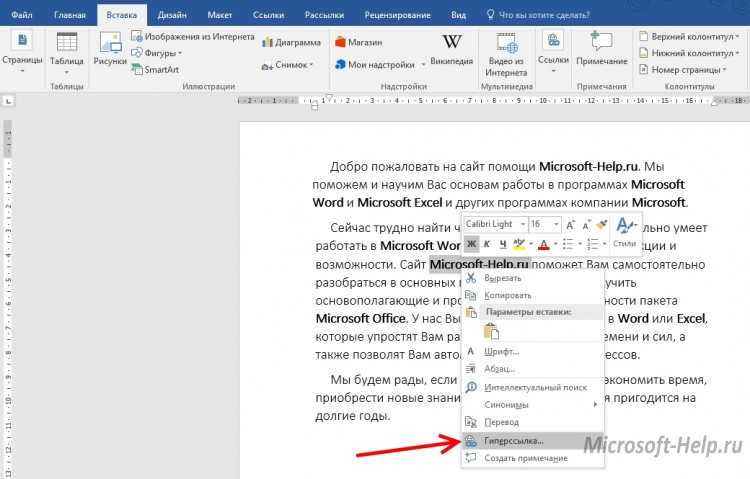Open Абзац... from context menu

point(533,368)
